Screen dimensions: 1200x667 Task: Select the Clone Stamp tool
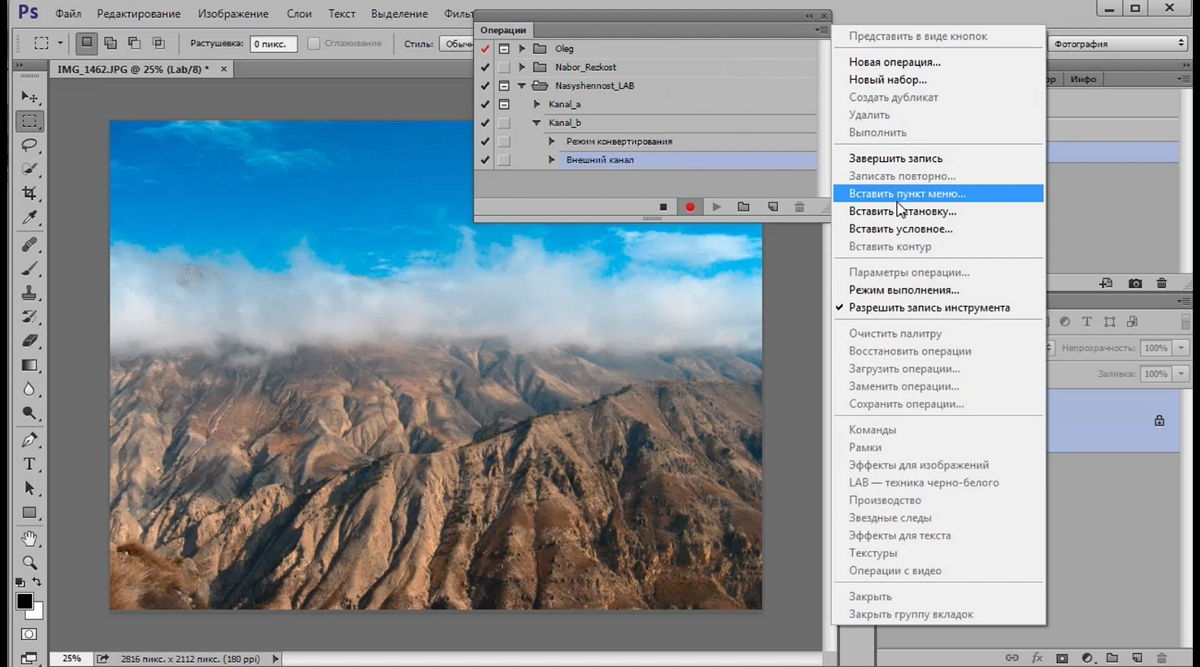(30, 293)
